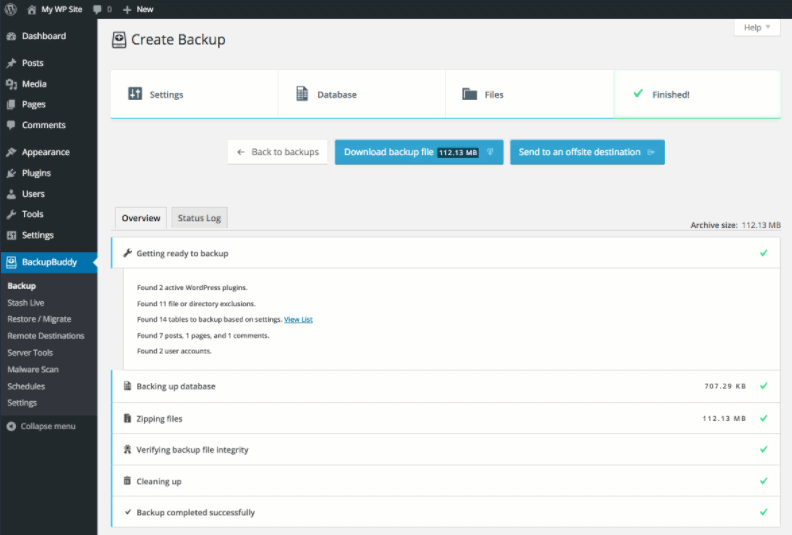The width and height of the screenshot is (792, 535).
Task: Switch to the Status Log tab
Action: coord(200,218)
